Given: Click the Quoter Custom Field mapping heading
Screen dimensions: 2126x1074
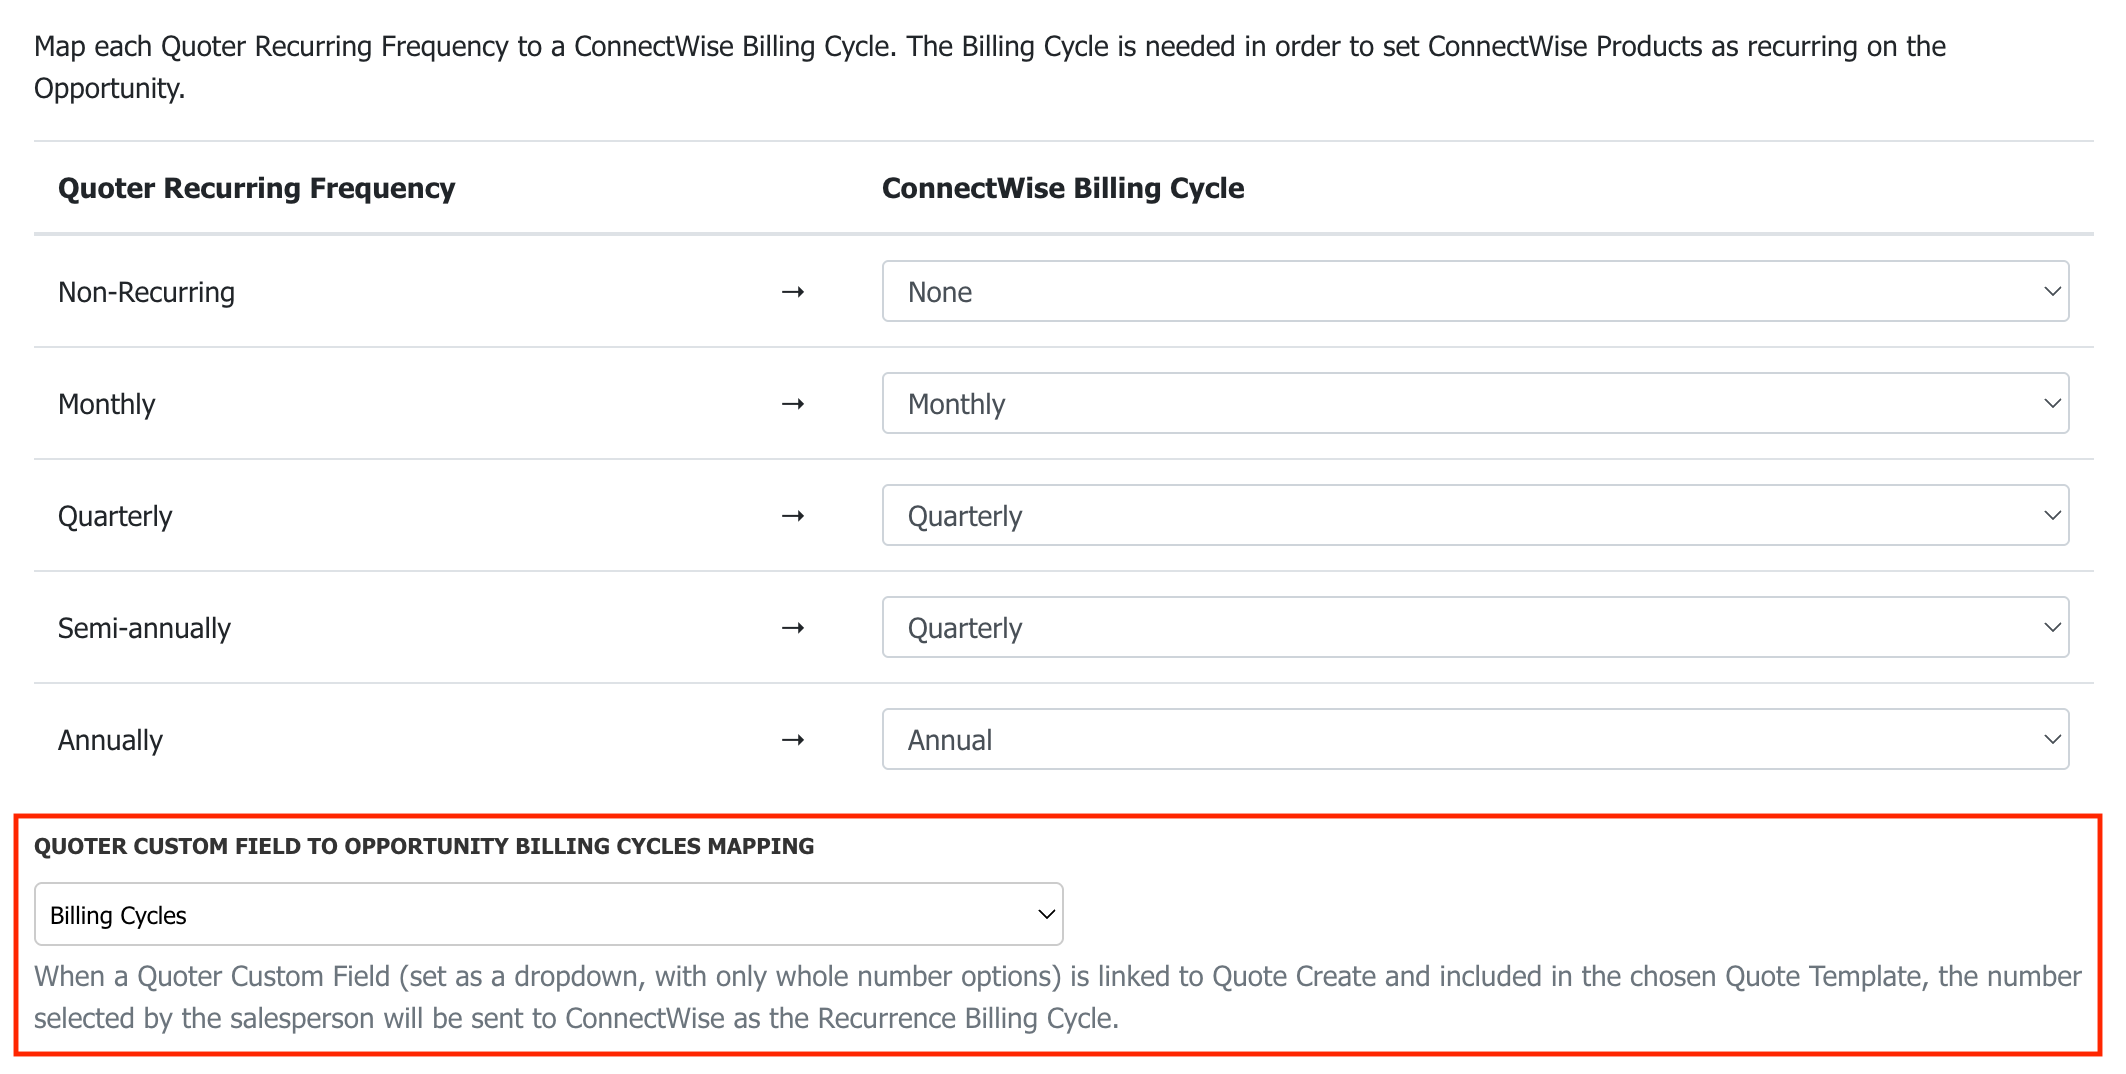Looking at the screenshot, I should (x=424, y=846).
